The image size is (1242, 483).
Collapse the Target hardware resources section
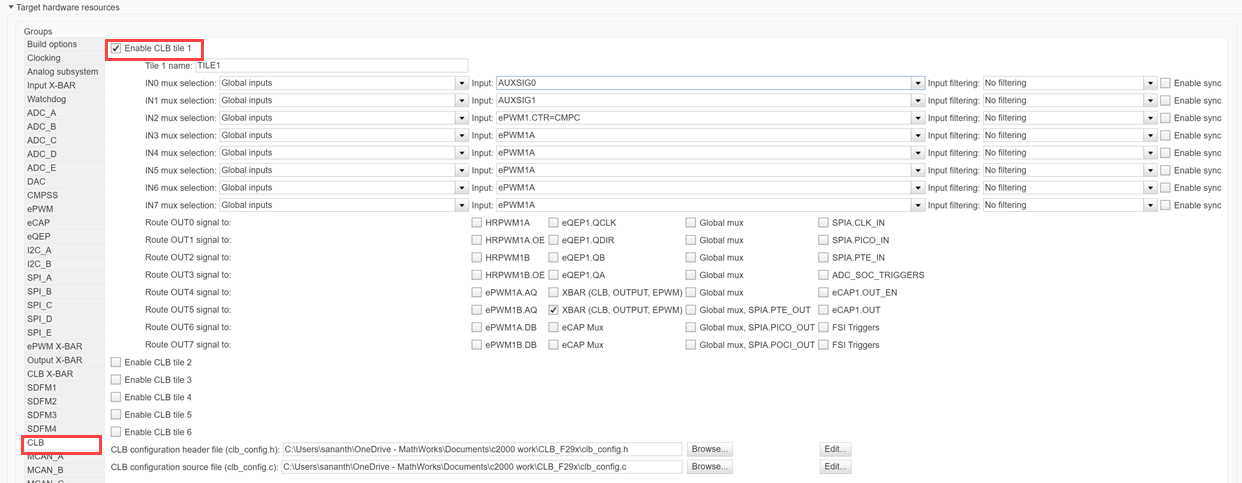coord(11,7)
